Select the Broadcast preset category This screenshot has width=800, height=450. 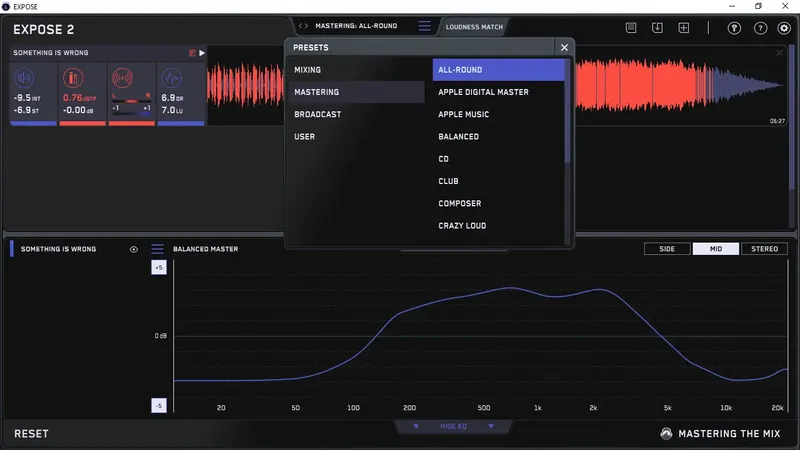[356, 114]
